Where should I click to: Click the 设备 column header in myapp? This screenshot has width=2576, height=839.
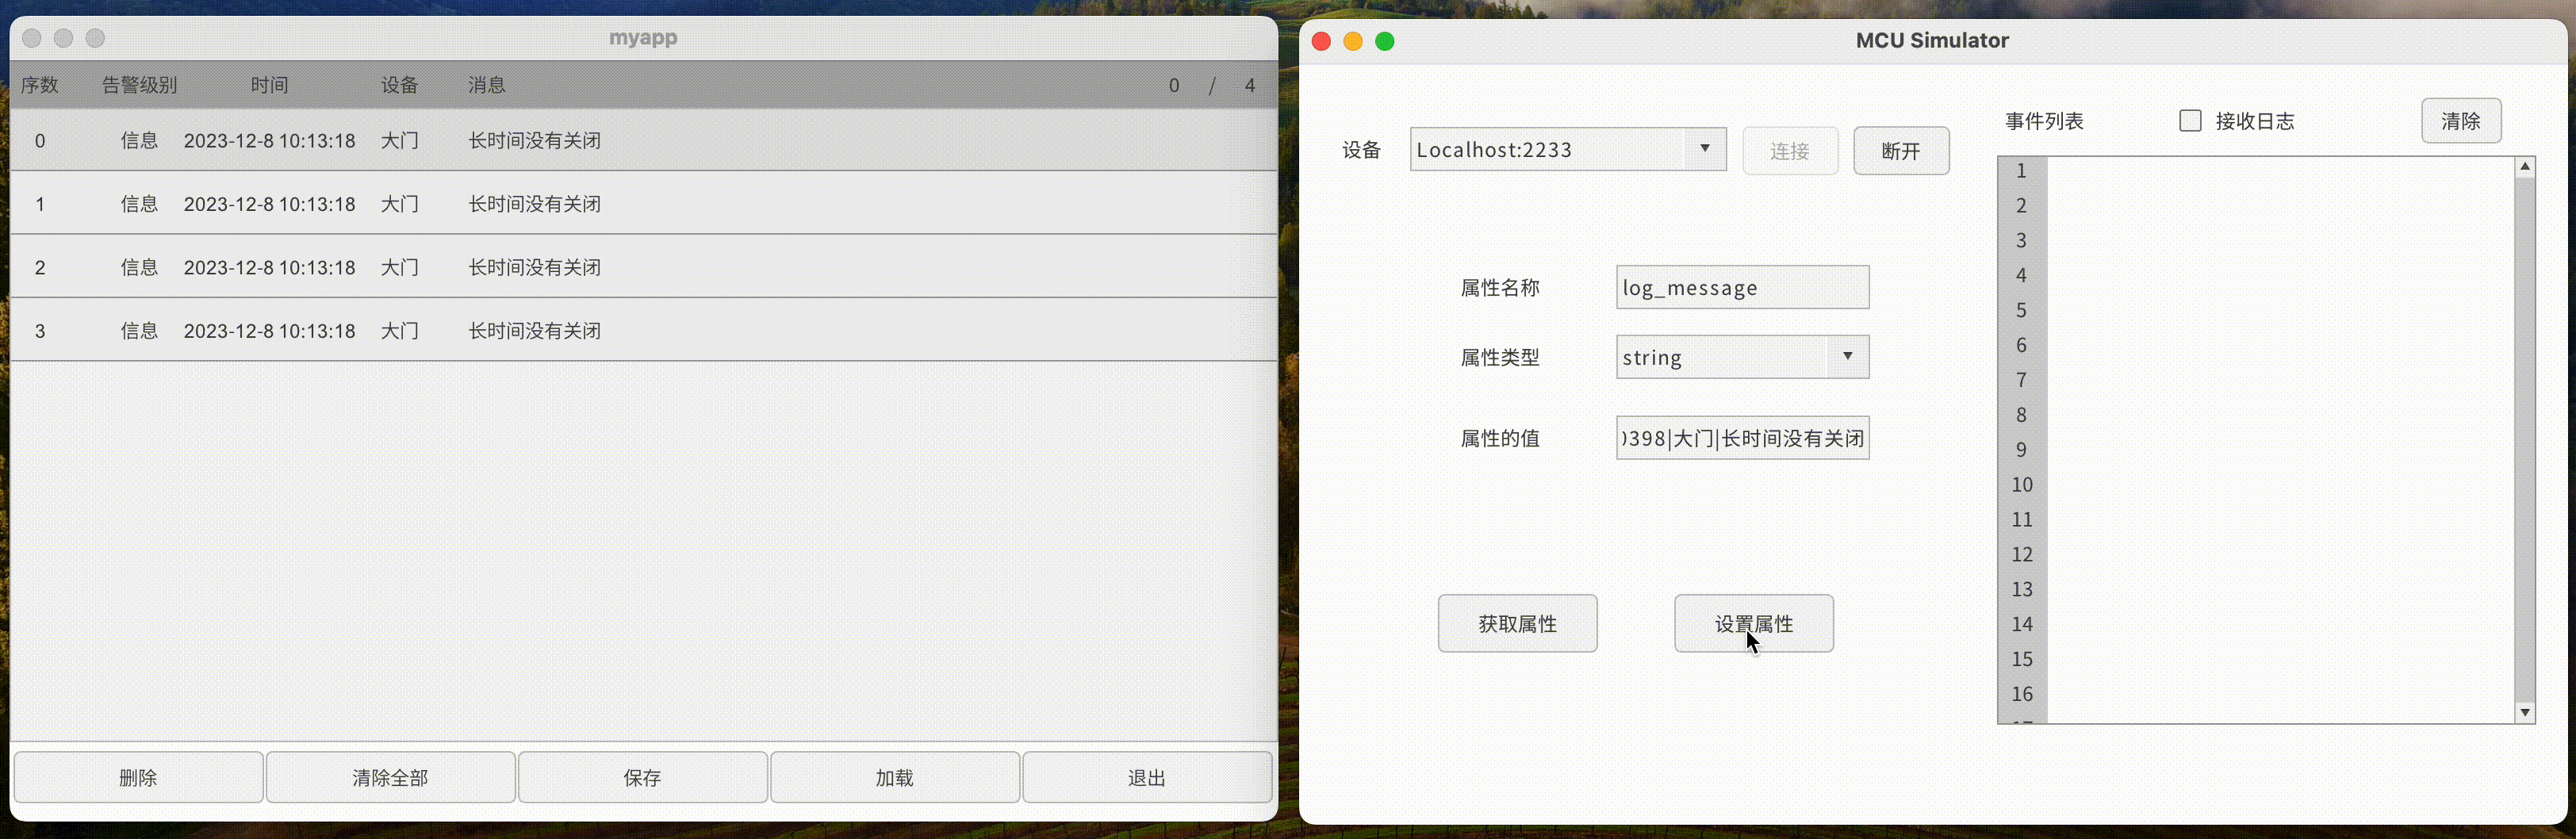pos(399,85)
